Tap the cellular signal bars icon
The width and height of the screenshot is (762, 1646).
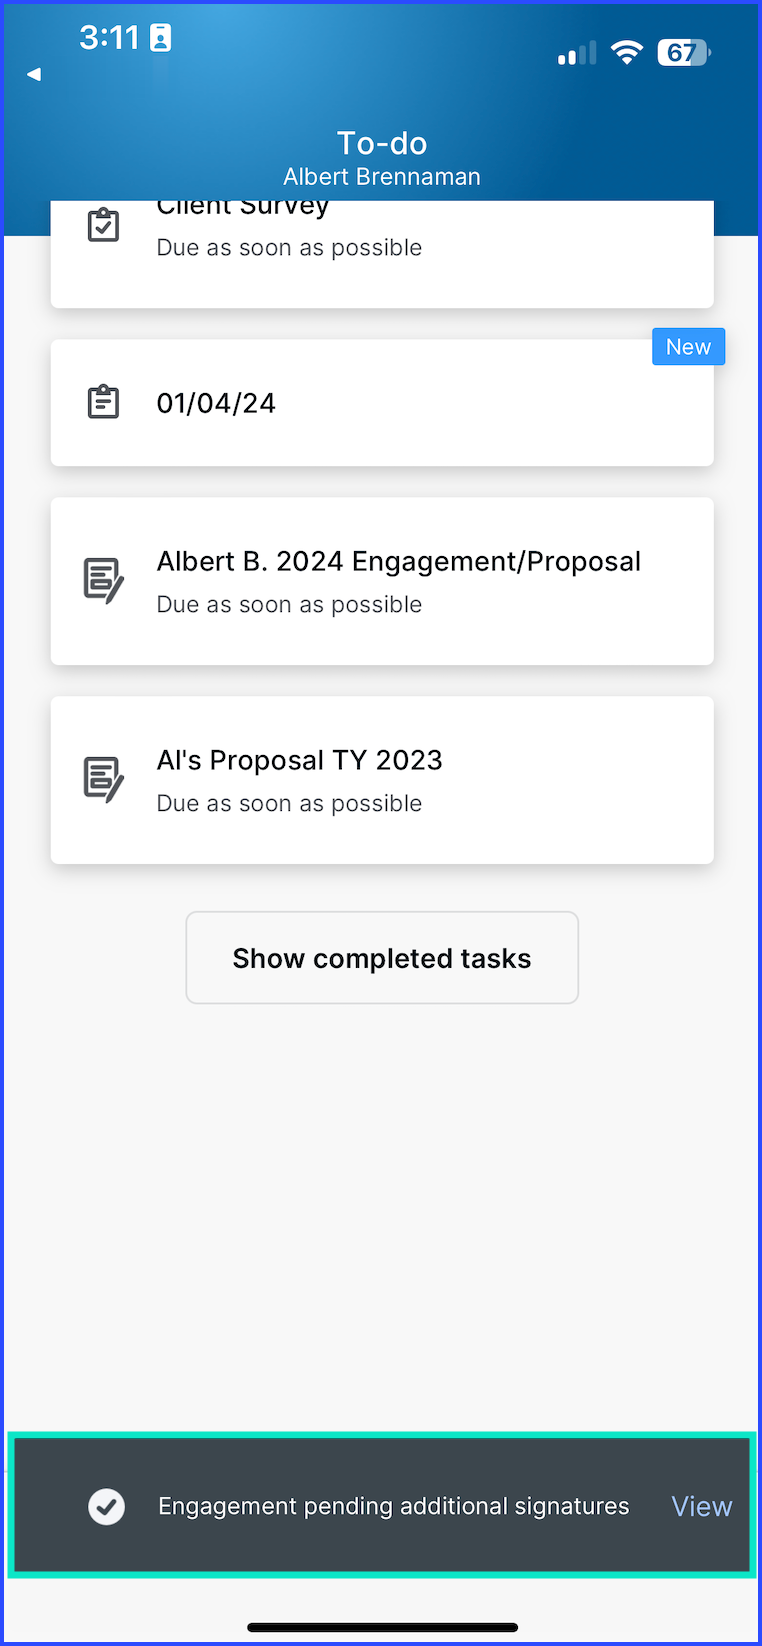point(577,53)
